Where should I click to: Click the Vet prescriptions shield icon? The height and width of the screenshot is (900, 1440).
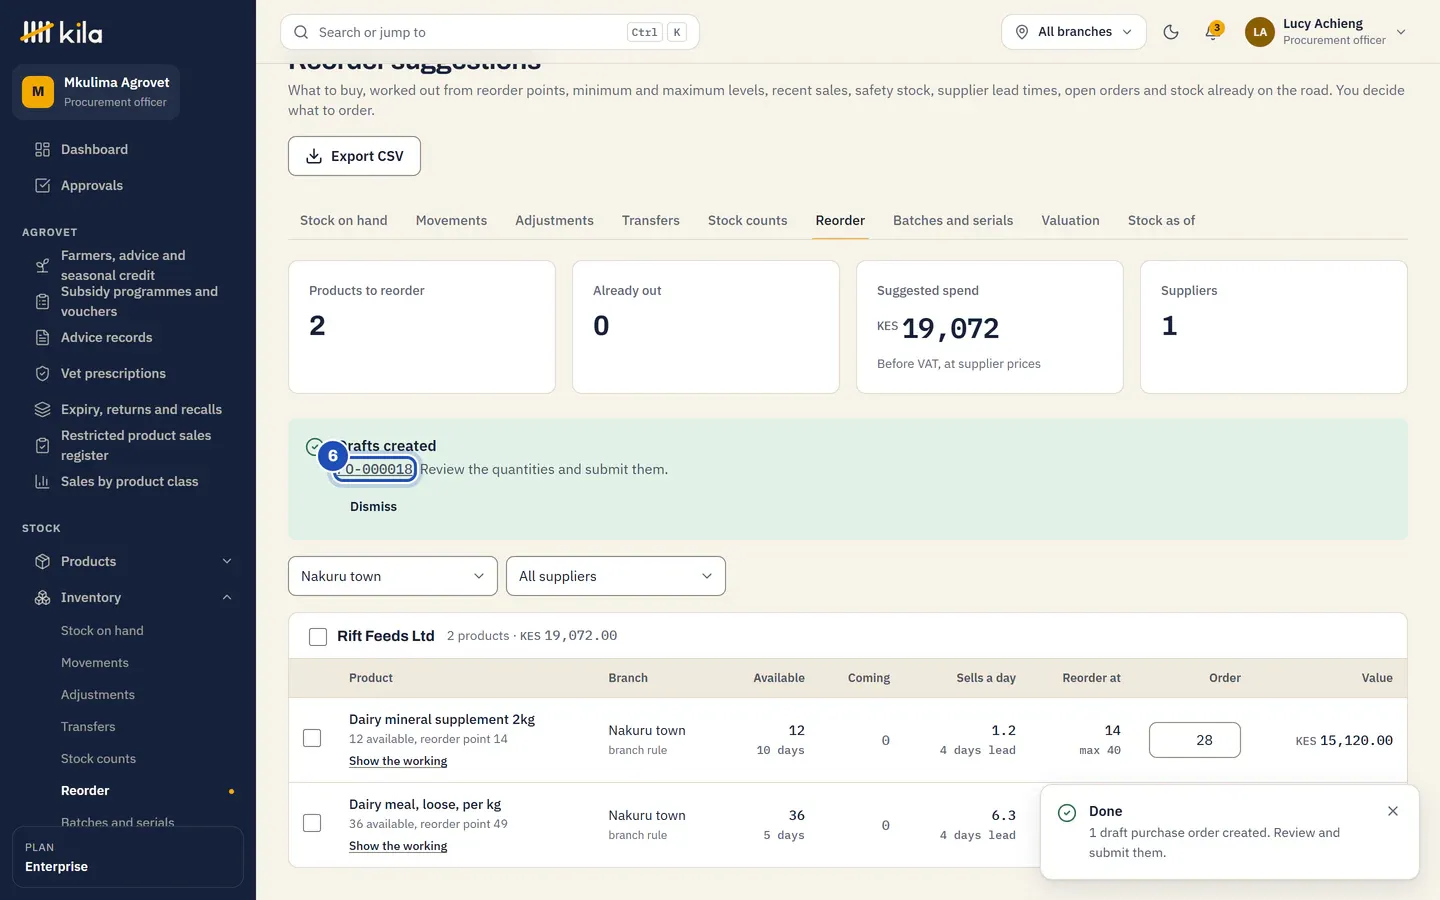pos(42,373)
